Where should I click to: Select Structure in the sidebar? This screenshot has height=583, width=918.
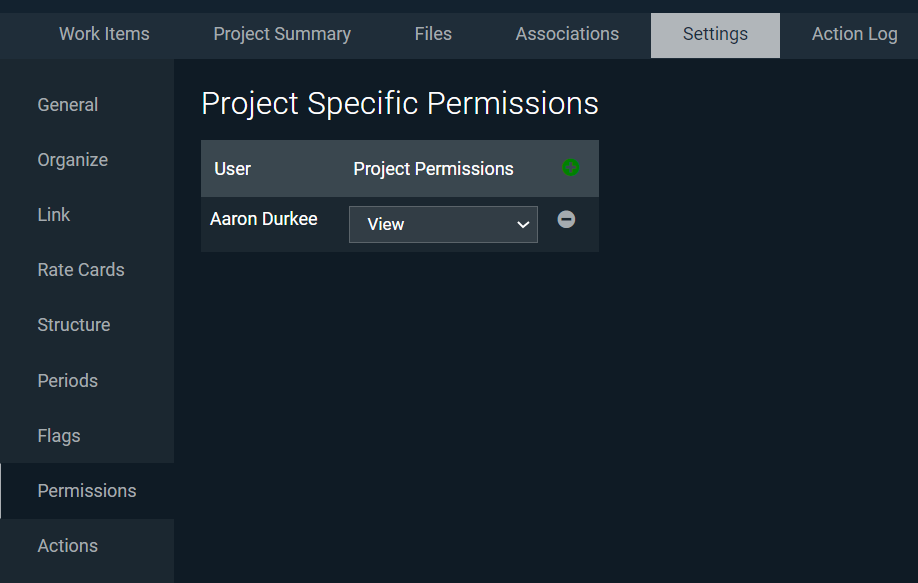tap(74, 325)
